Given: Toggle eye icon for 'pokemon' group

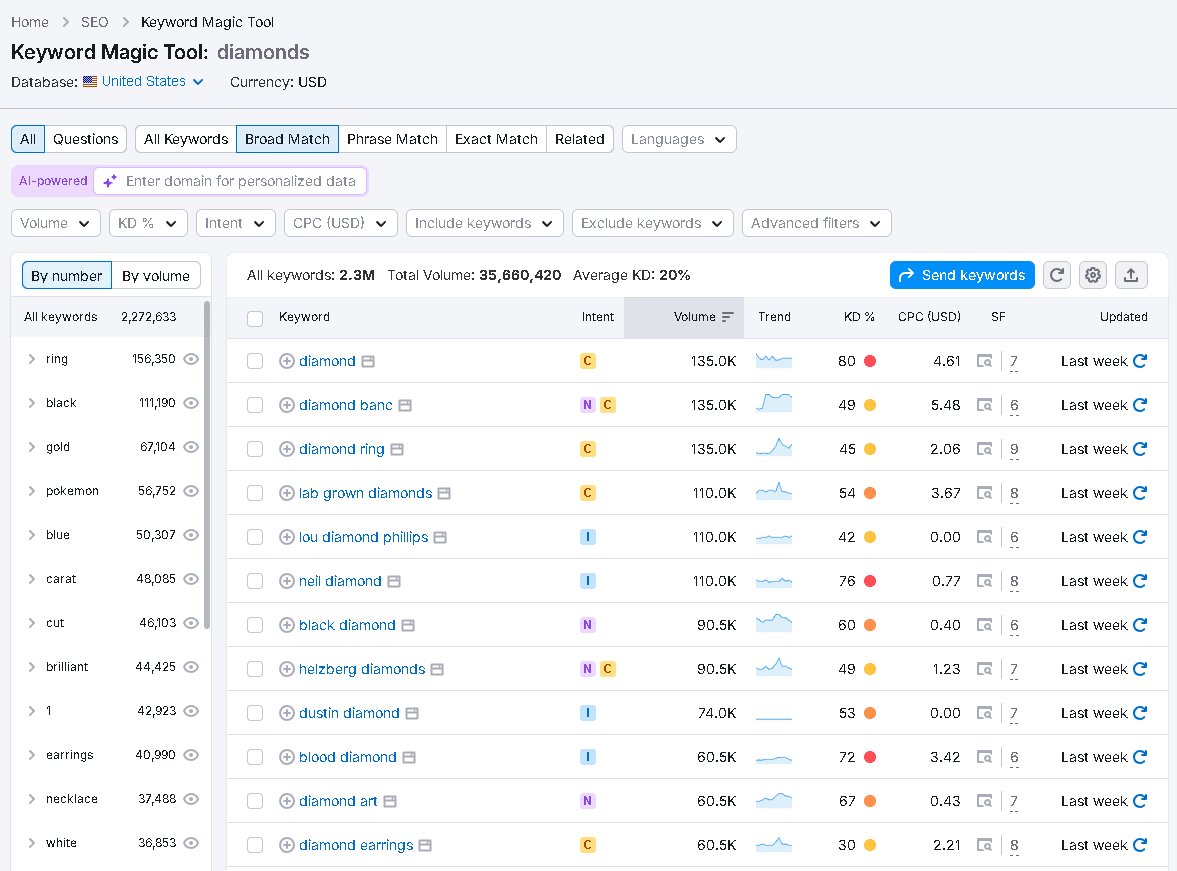Looking at the screenshot, I should pos(191,491).
